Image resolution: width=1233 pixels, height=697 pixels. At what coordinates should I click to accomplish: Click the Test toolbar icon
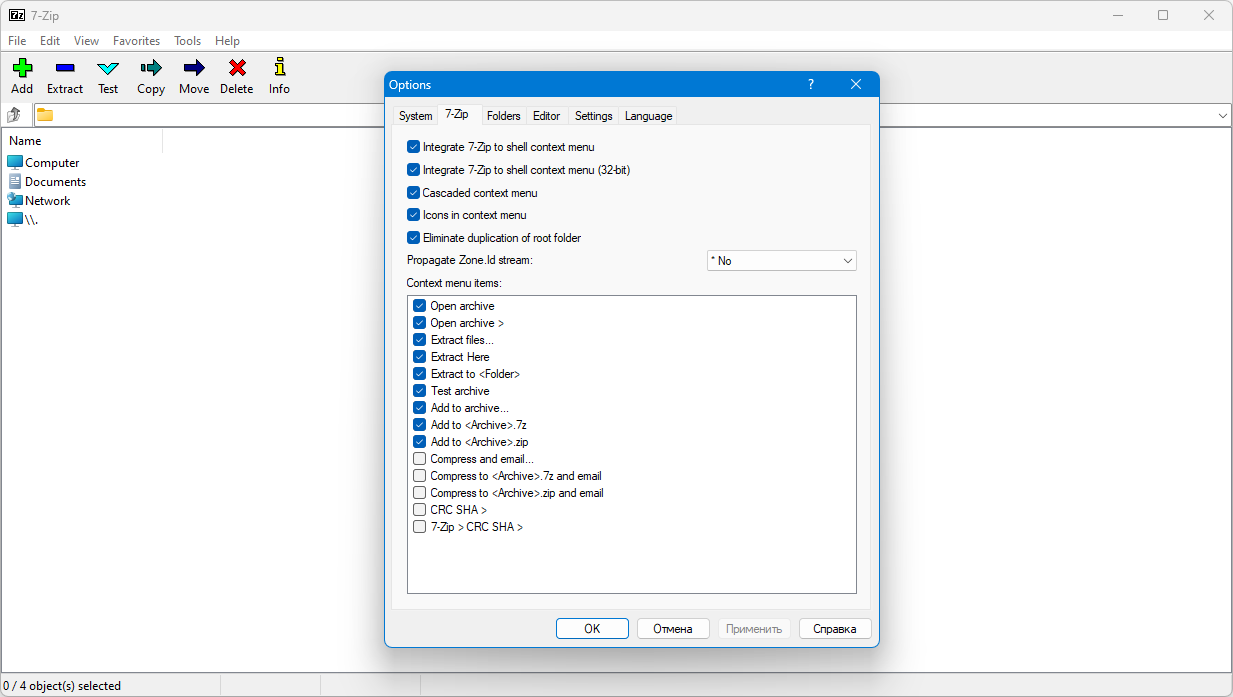[108, 68]
